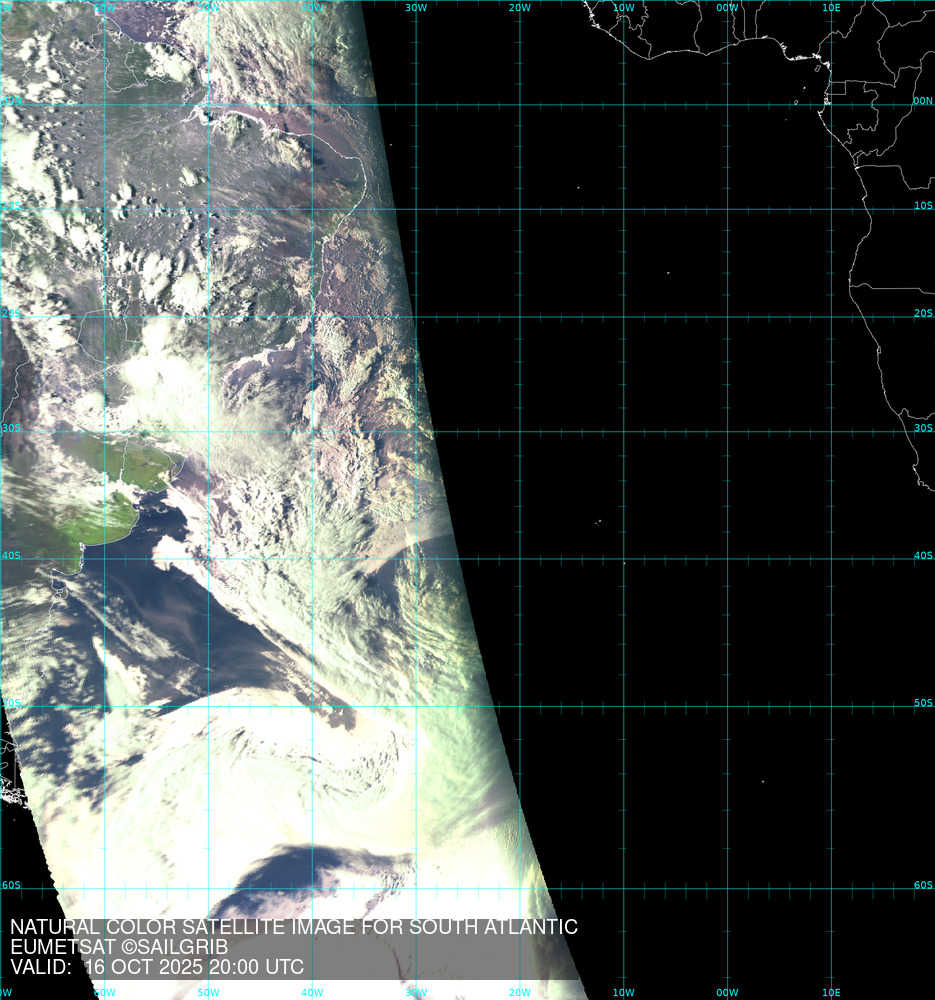Image resolution: width=935 pixels, height=1000 pixels.
Task: Click the '00W' longitude label along the top
Action: (727, 7)
